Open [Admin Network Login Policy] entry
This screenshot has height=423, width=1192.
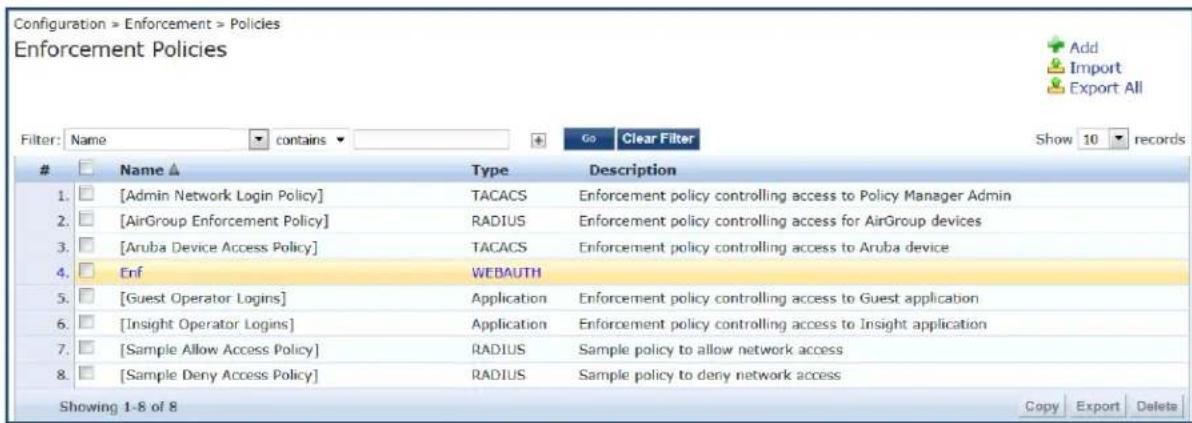pos(221,196)
